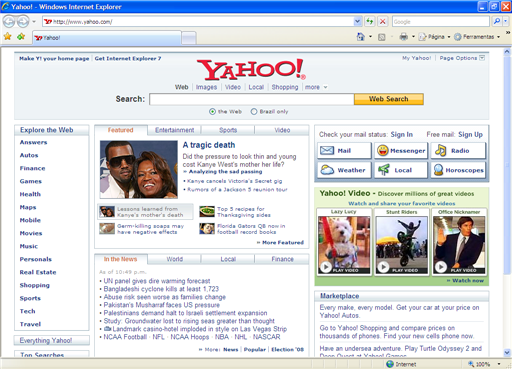The width and height of the screenshot is (512, 369).
Task: Click 'Everything Yahoo!' button
Action: 52,340
